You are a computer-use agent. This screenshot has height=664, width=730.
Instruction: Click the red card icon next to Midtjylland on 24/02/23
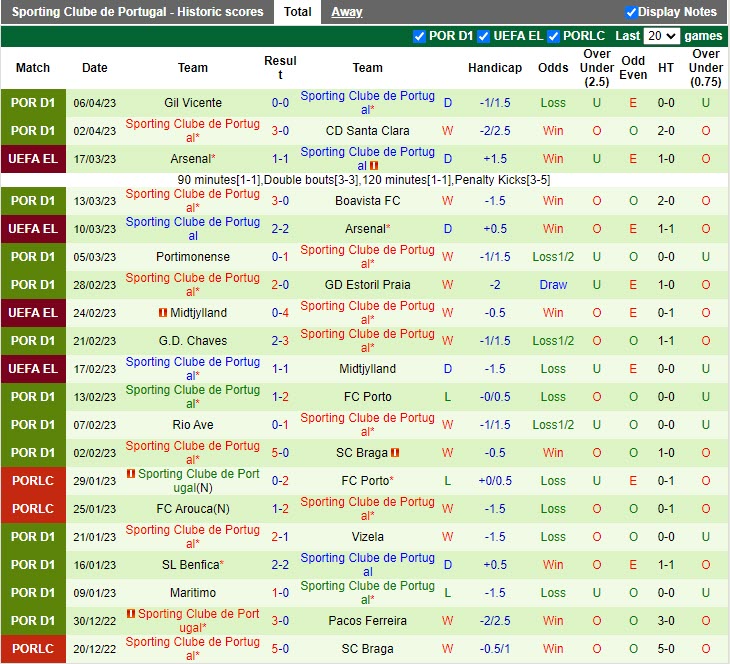[x=162, y=312]
